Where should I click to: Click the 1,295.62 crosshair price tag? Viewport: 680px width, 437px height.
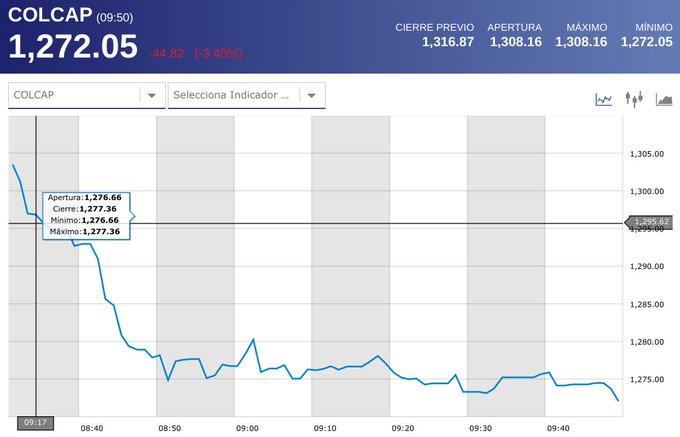651,222
